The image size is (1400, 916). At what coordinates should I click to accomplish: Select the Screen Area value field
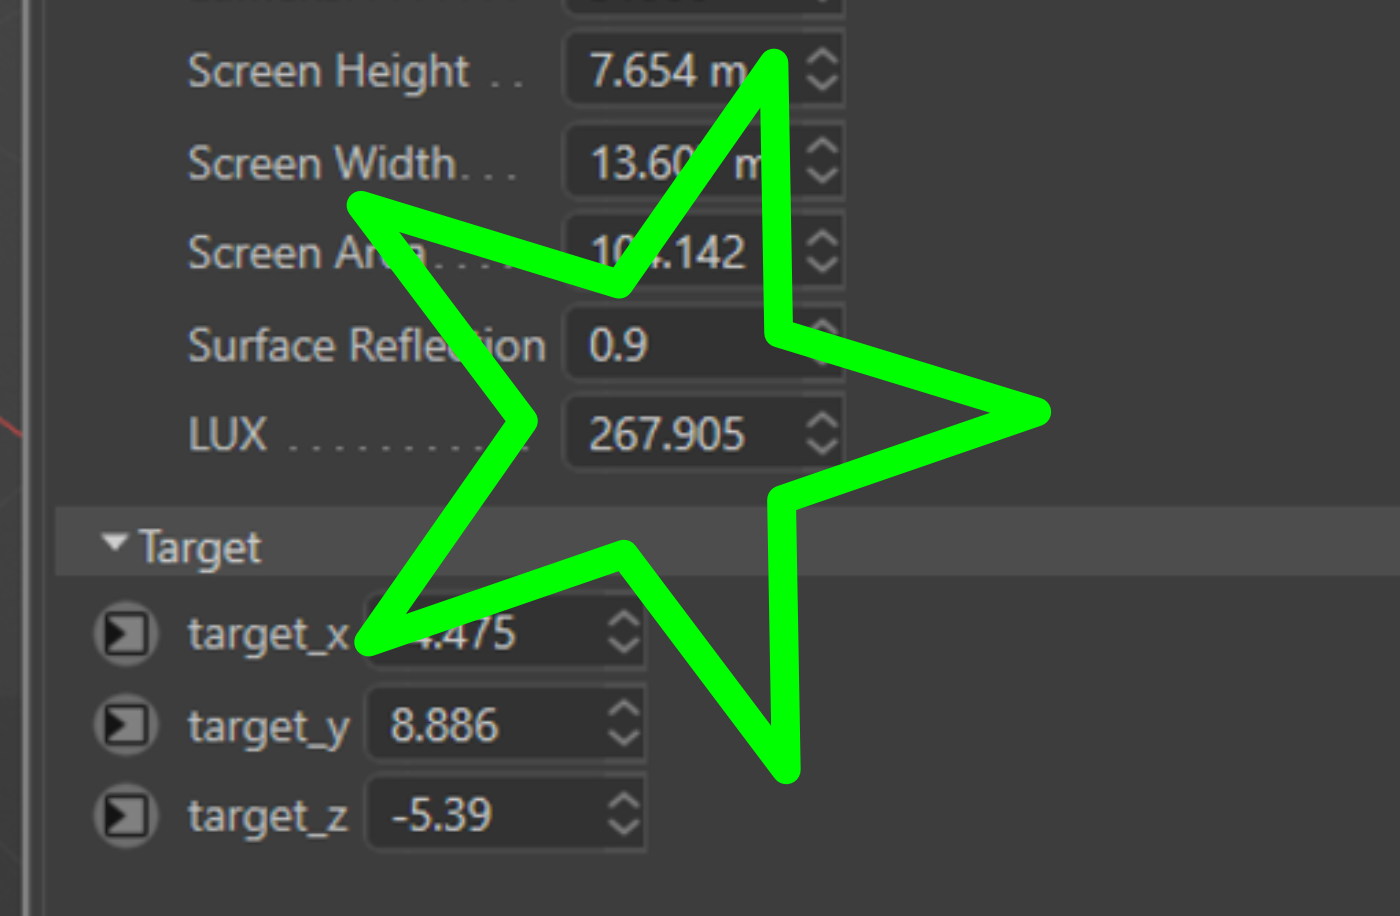[x=704, y=252]
